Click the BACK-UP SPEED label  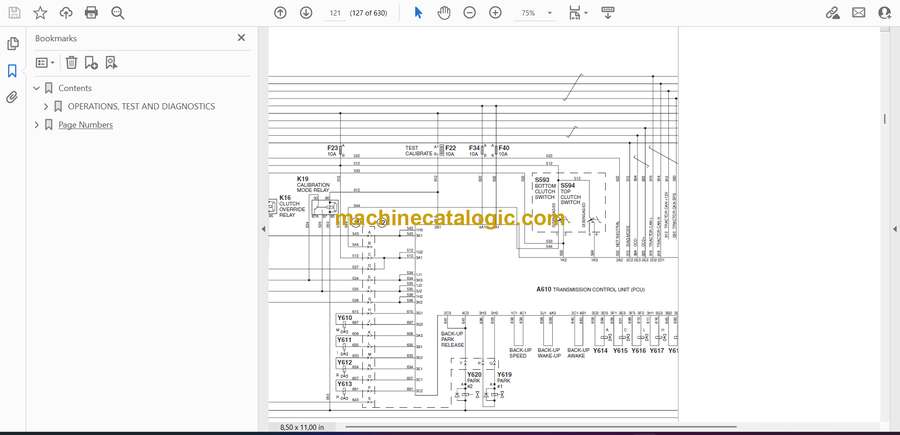point(521,353)
